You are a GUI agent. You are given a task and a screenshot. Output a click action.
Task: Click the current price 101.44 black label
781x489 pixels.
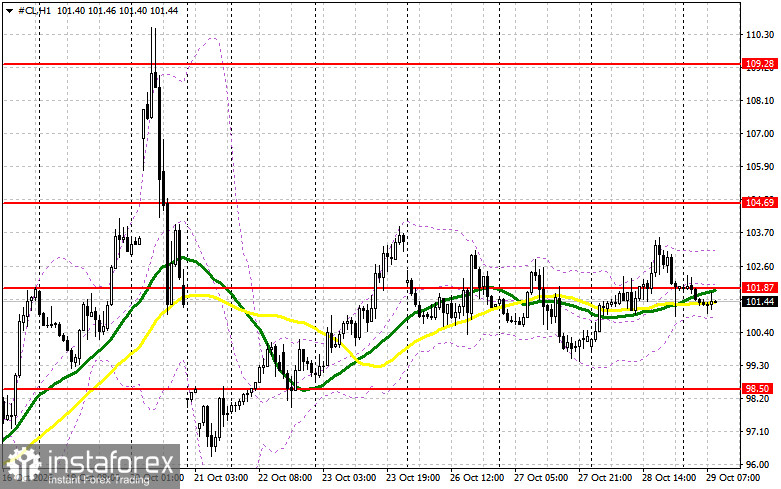click(760, 301)
